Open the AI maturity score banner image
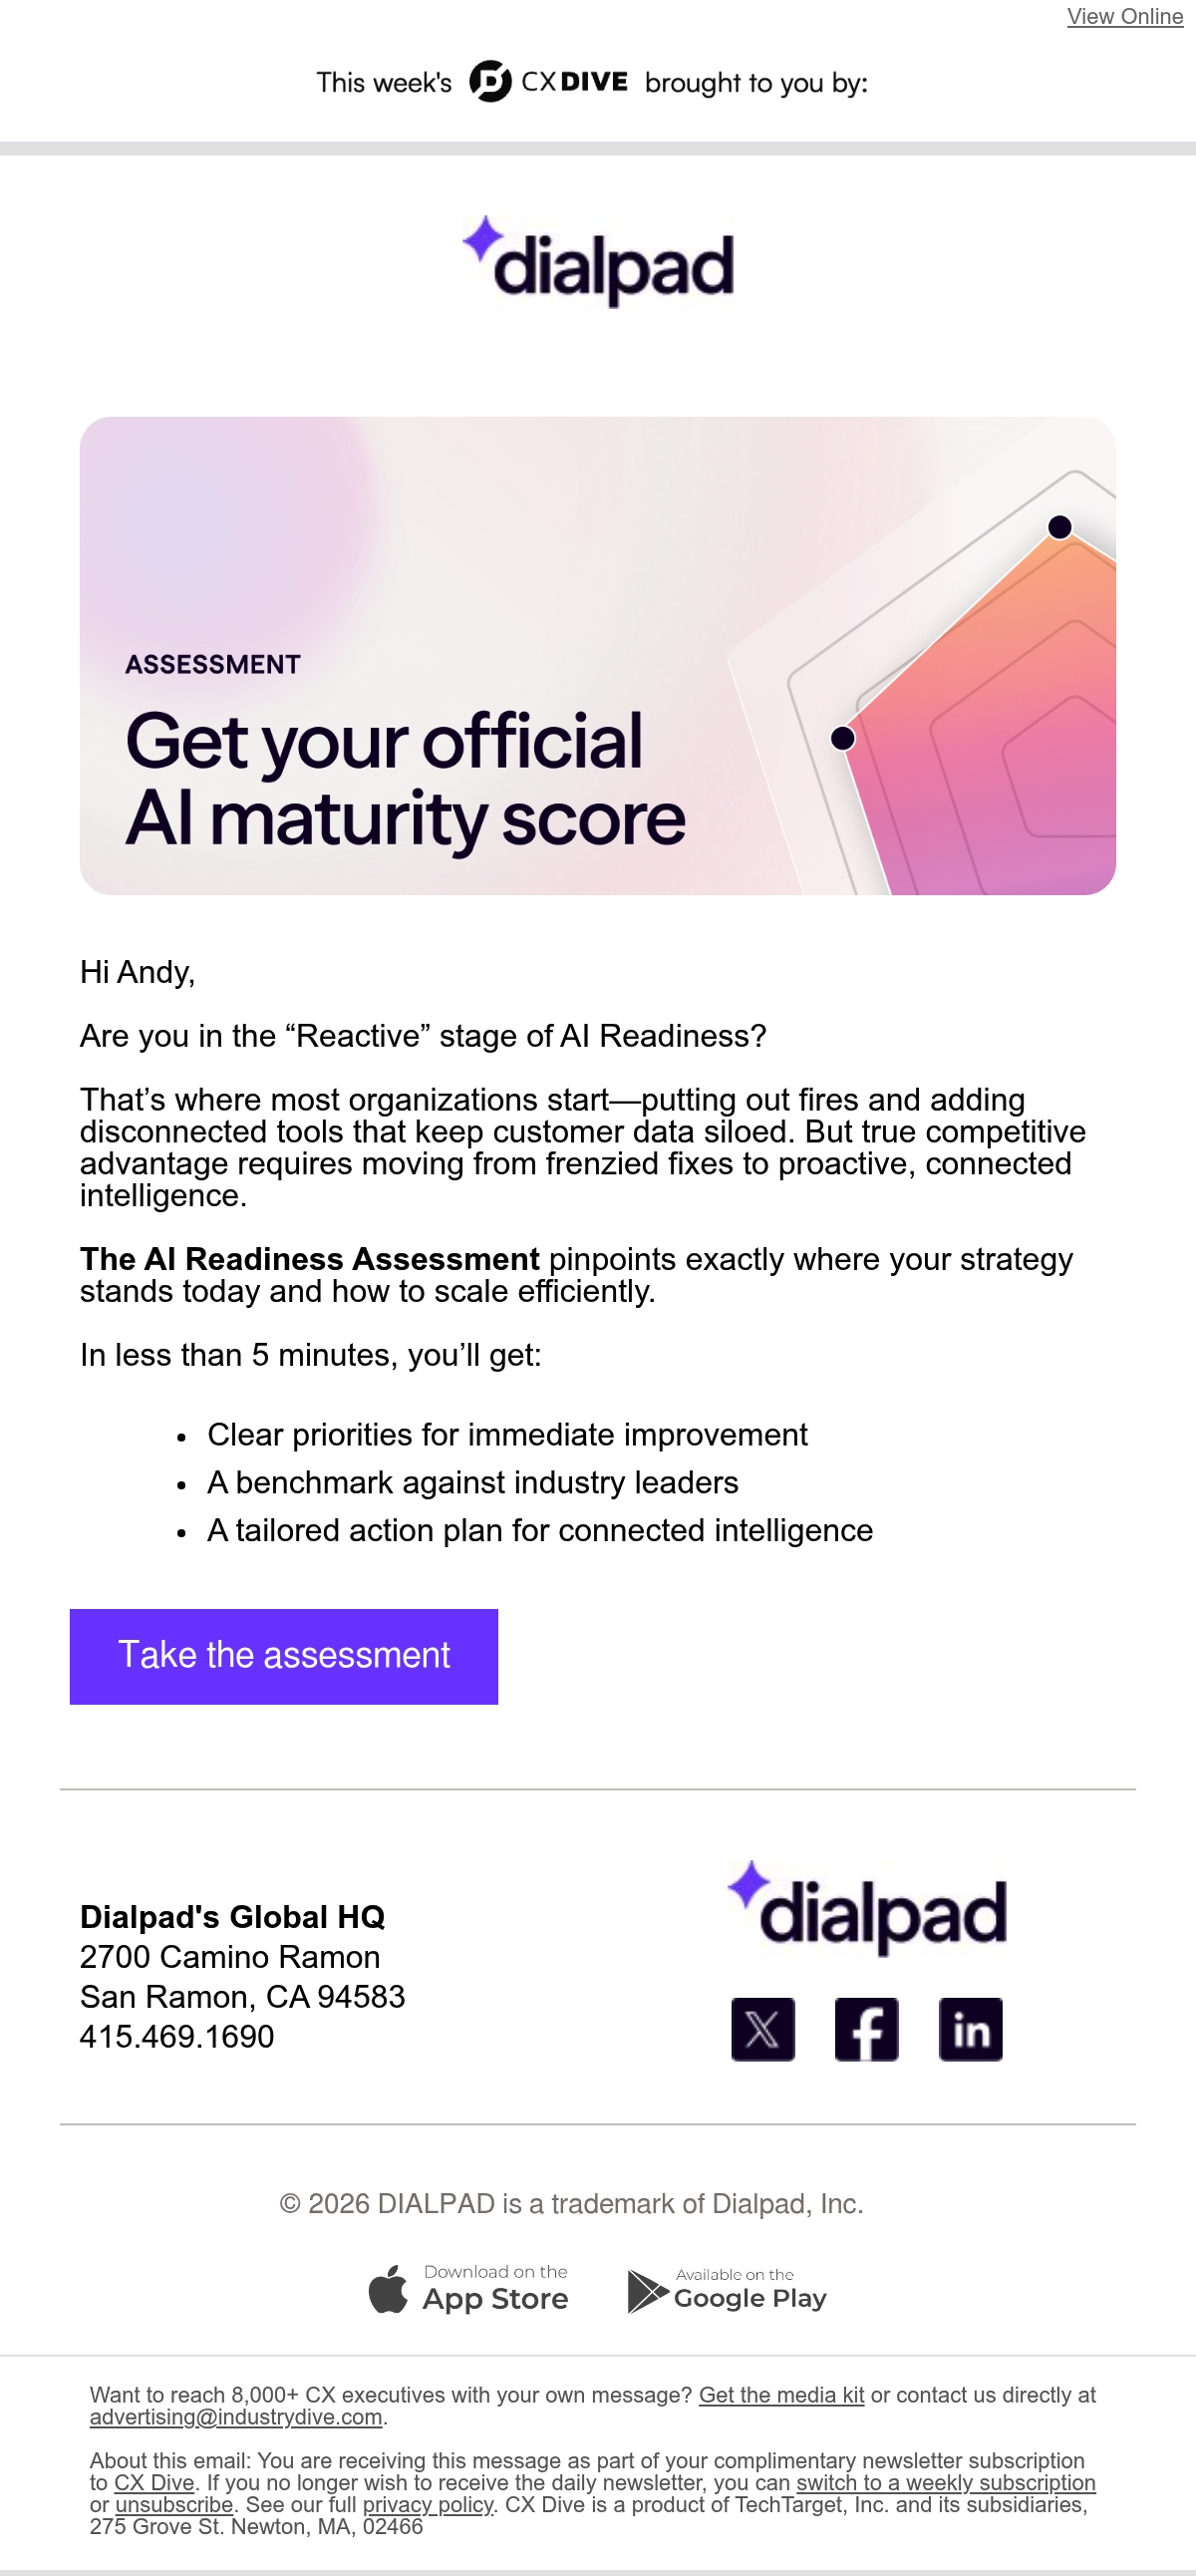1196x2576 pixels. [598, 656]
